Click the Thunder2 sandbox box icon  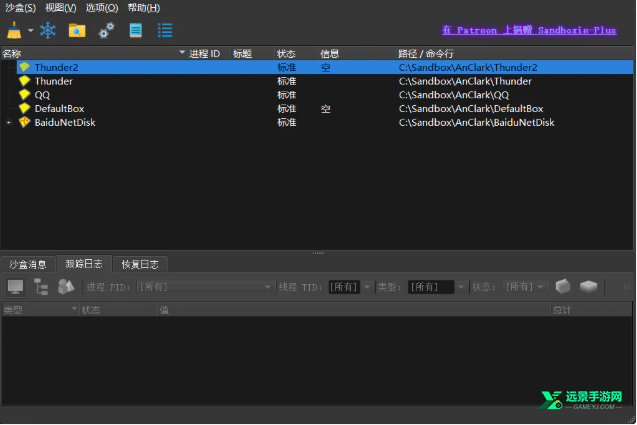24,67
